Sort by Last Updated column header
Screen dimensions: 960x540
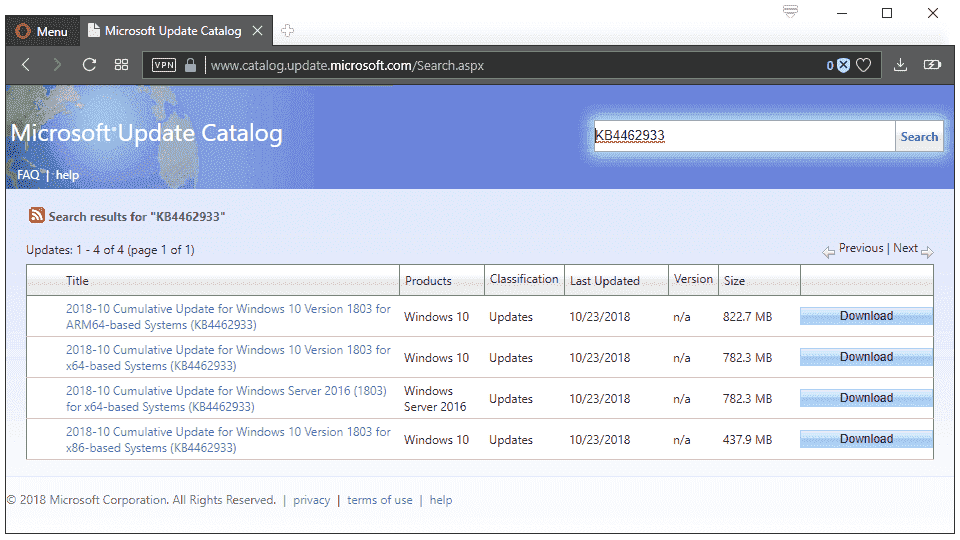(x=605, y=280)
